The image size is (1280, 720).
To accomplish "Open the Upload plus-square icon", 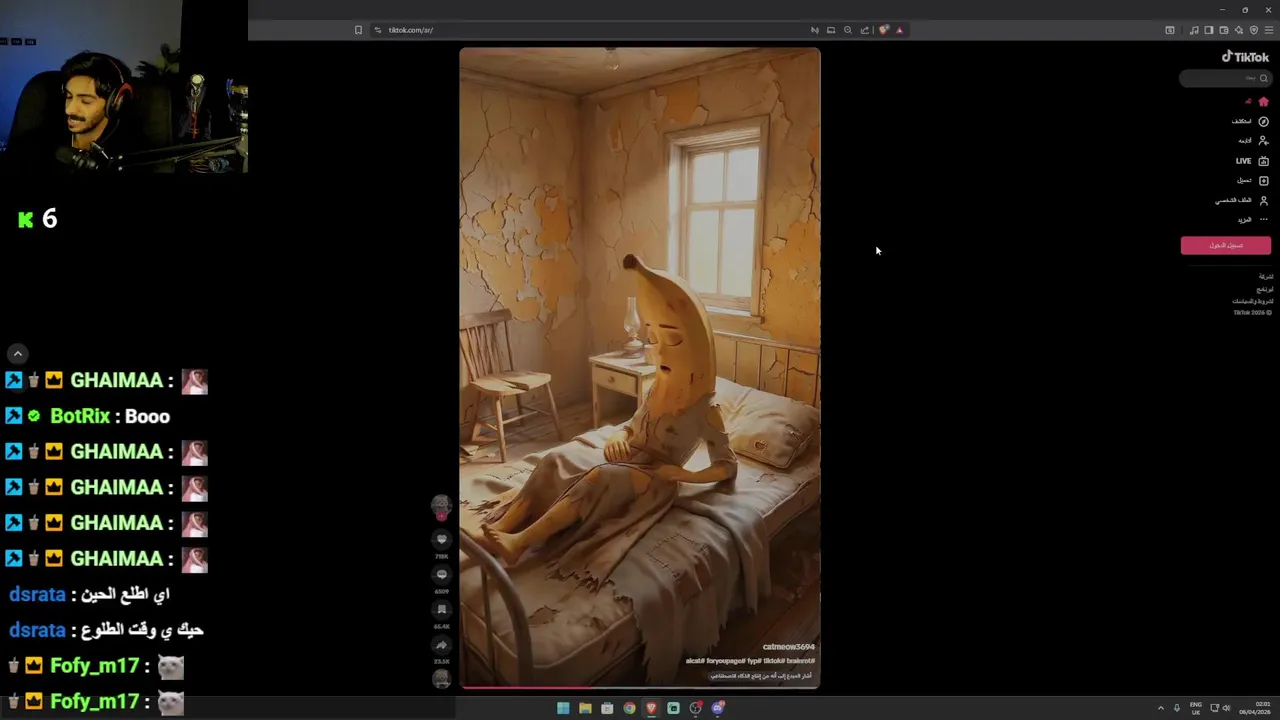I will (1263, 181).
